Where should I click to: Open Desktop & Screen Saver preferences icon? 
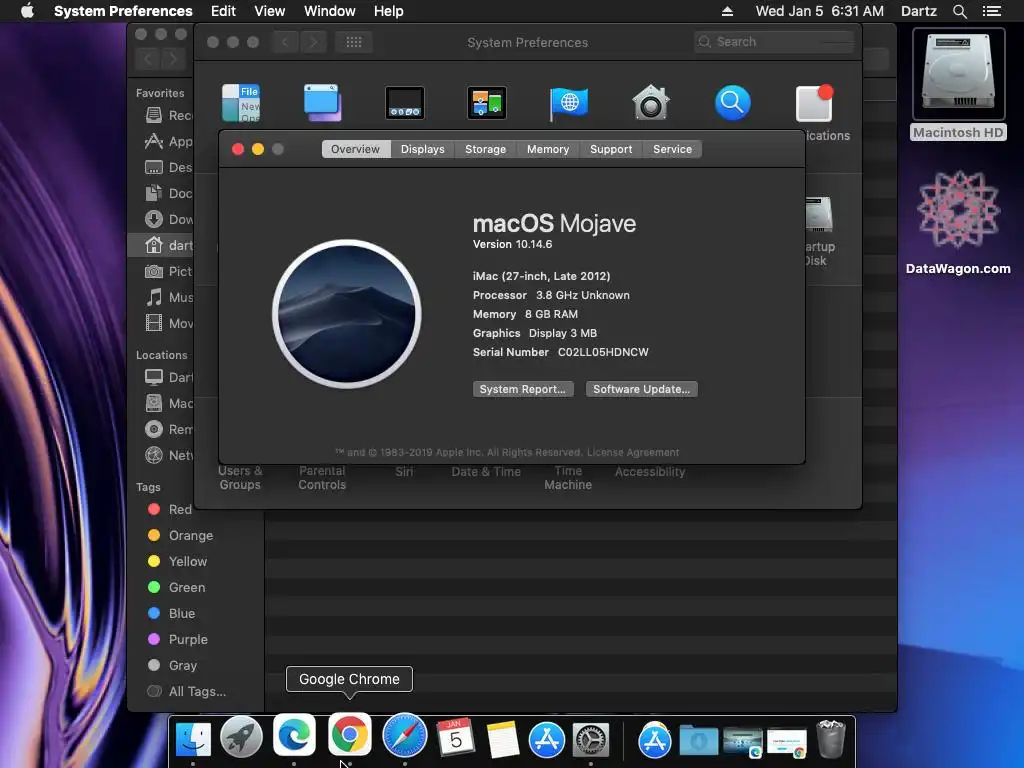tap(323, 103)
